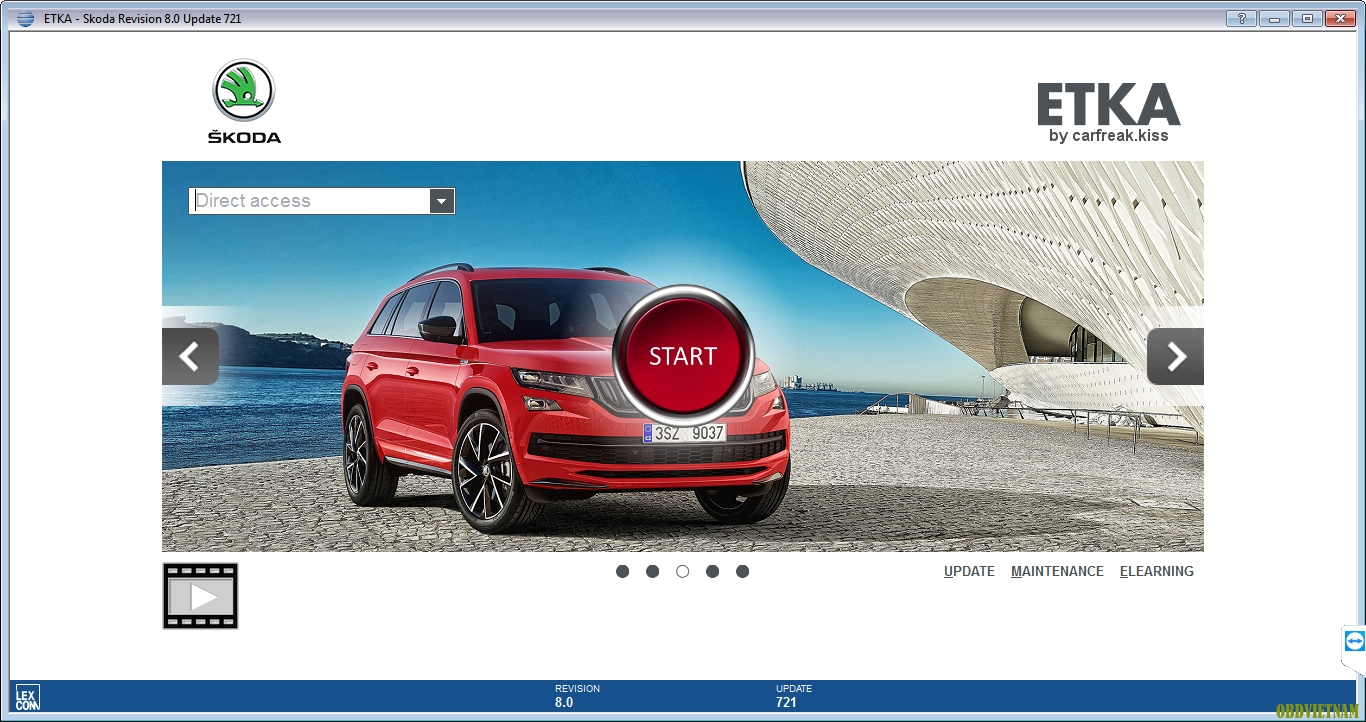This screenshot has width=1366, height=722.
Task: Open the Direct access dropdown arrow
Action: click(442, 201)
